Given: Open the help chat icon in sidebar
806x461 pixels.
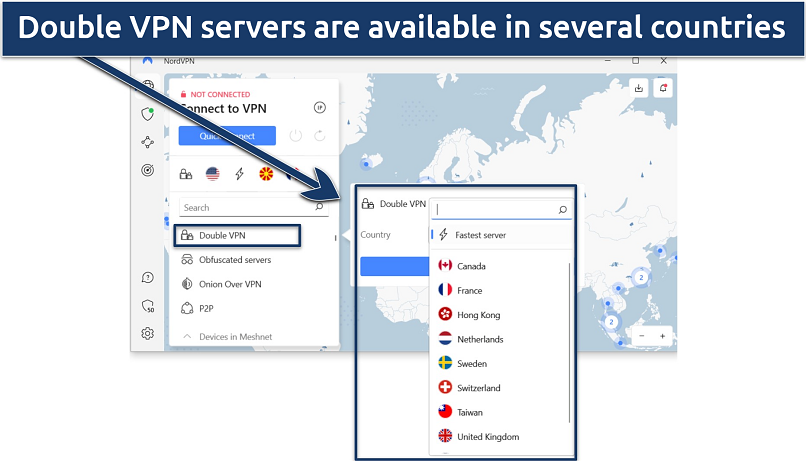Looking at the screenshot, I should click(148, 278).
